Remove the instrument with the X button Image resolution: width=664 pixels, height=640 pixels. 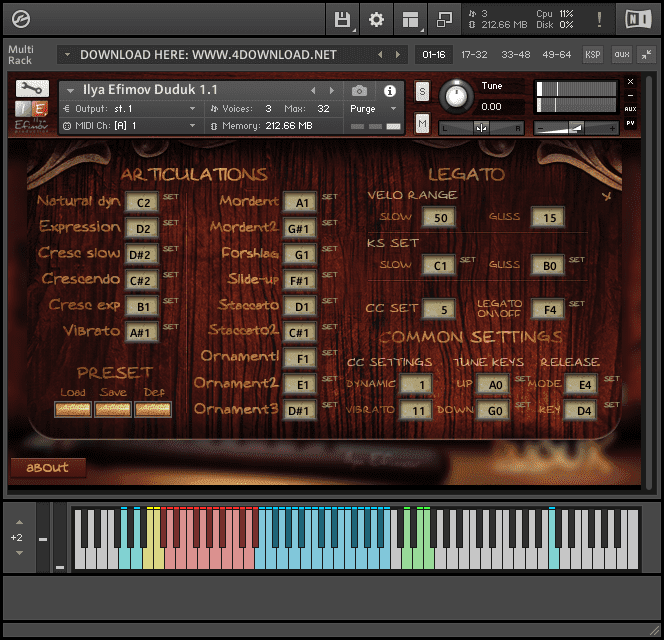point(630,81)
